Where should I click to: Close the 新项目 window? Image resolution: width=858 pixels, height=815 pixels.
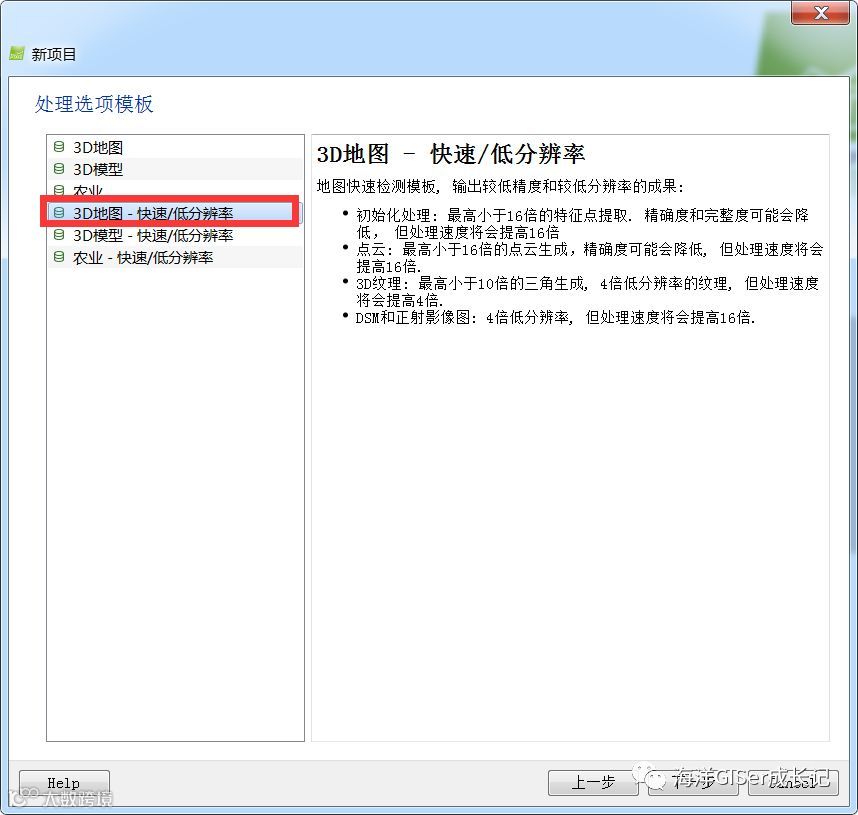820,13
